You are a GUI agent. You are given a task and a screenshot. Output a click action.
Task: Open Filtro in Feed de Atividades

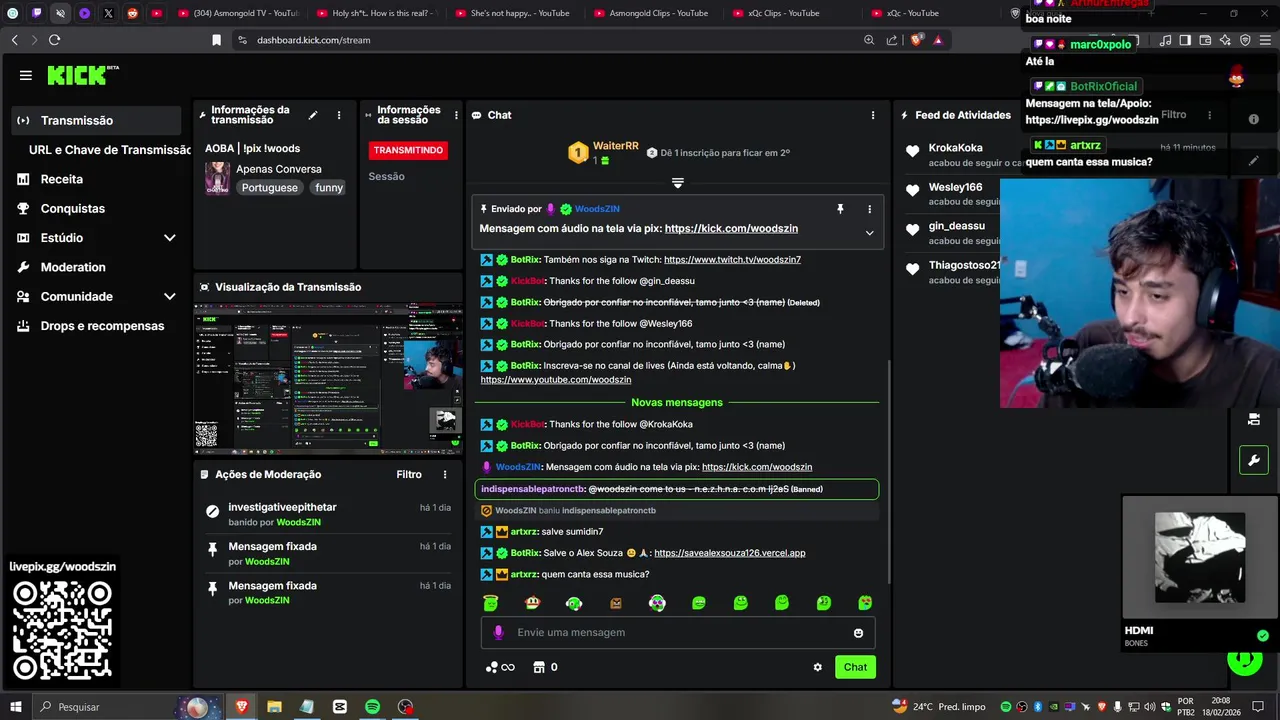click(x=1174, y=115)
